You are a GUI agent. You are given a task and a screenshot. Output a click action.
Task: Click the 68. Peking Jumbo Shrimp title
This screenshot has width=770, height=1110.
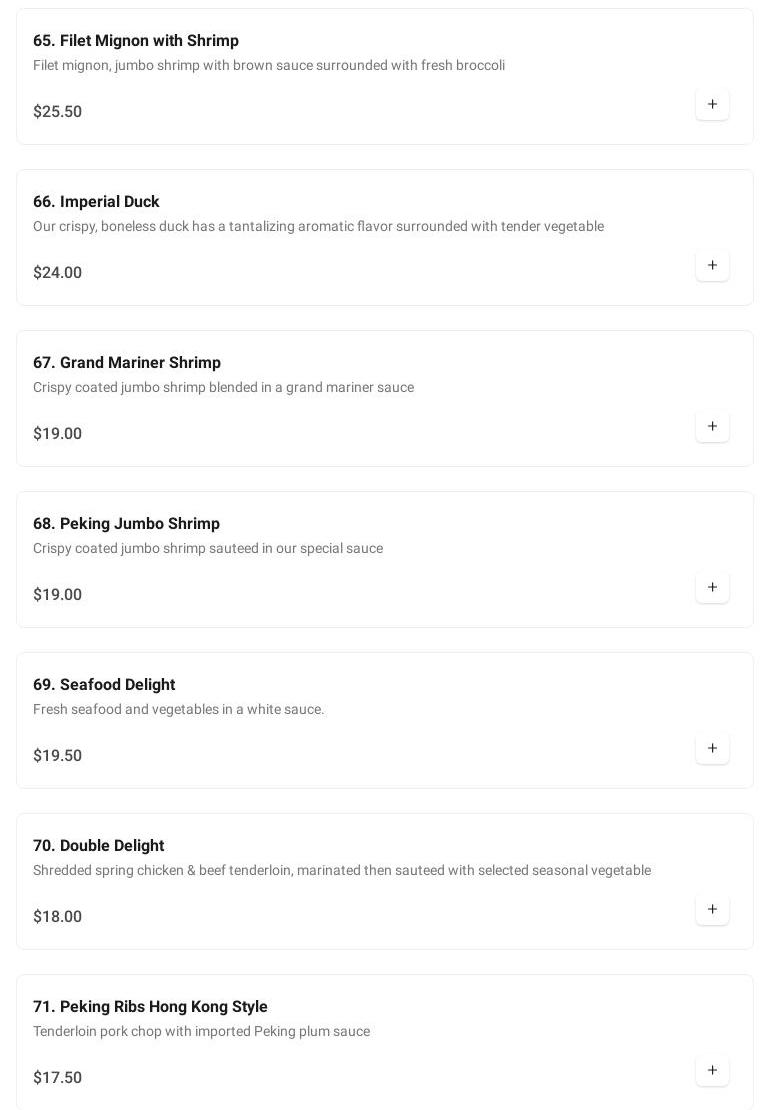(x=126, y=524)
